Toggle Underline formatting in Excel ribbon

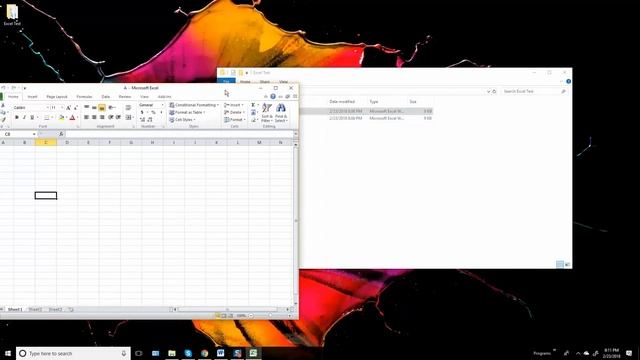tap(32, 118)
